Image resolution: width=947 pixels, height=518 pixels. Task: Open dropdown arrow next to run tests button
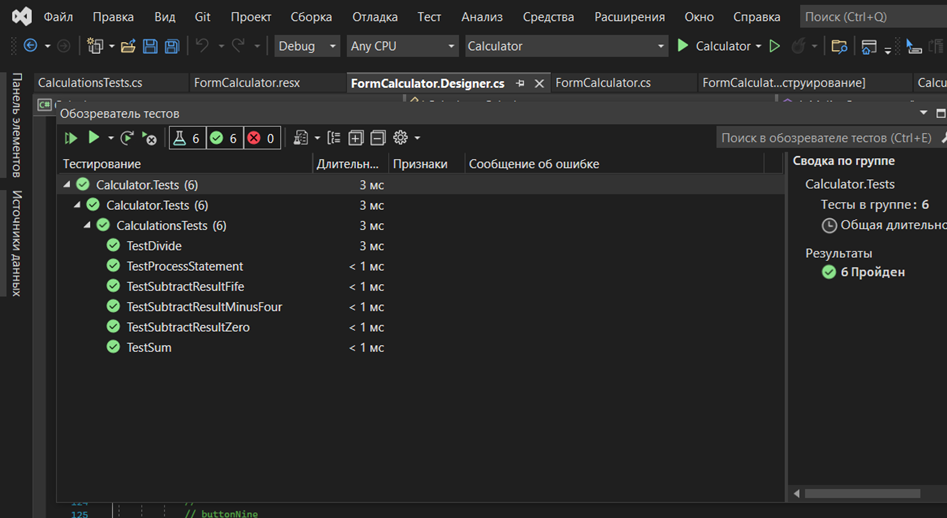pos(111,138)
